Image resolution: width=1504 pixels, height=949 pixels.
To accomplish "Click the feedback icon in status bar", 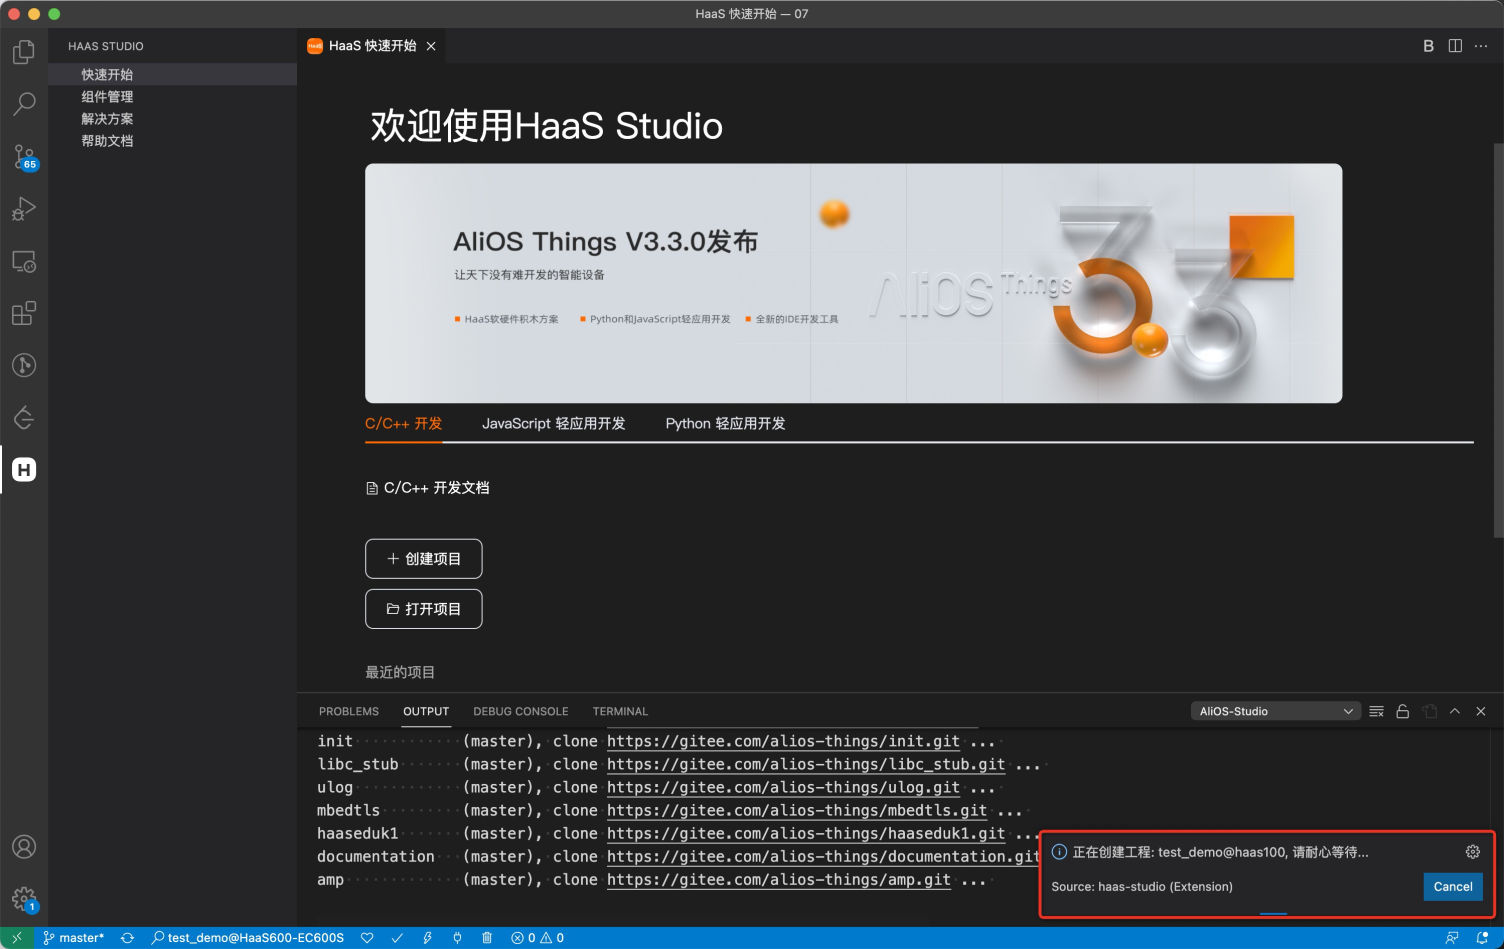I will coord(1452,938).
